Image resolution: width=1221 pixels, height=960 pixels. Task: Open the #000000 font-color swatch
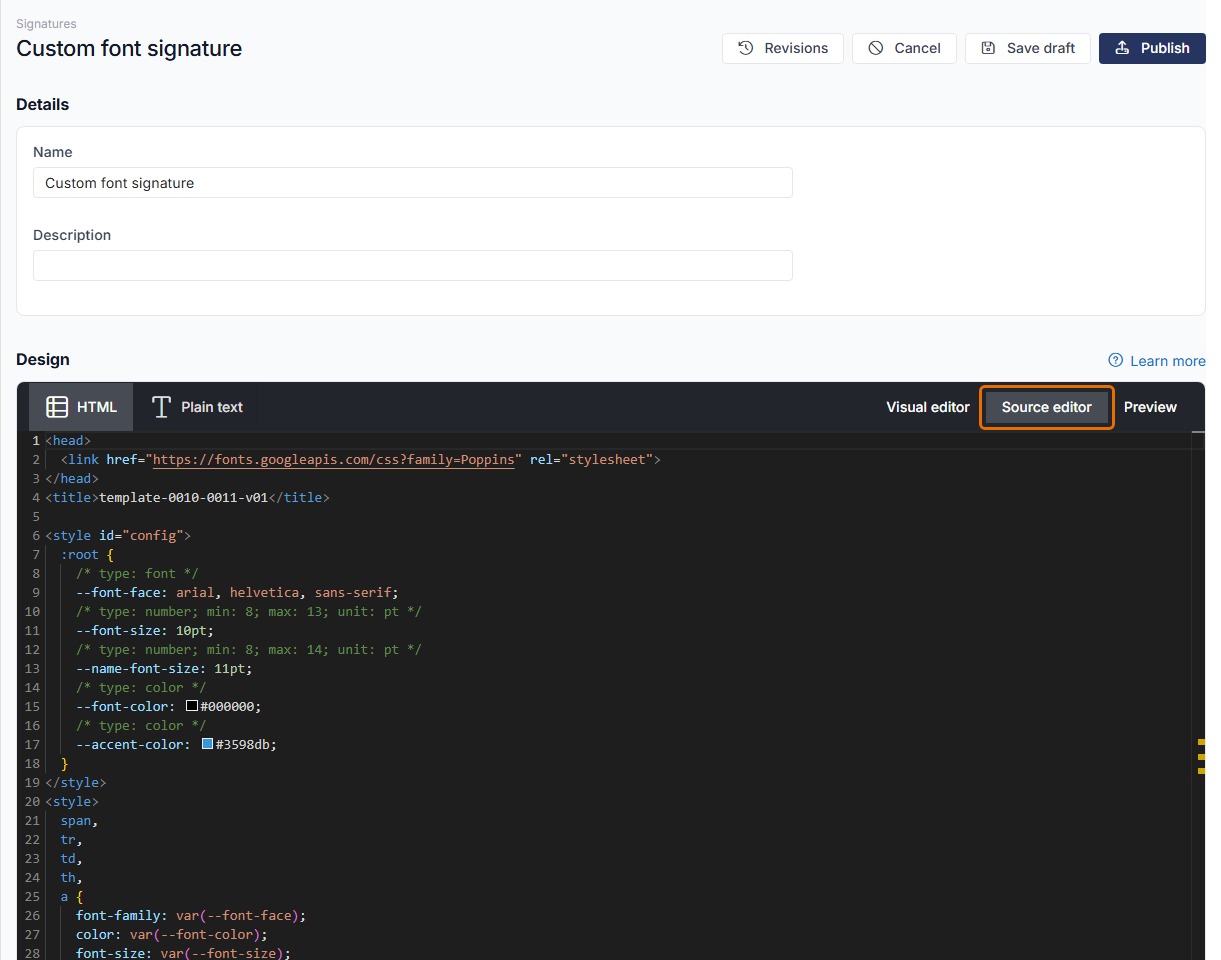point(192,706)
